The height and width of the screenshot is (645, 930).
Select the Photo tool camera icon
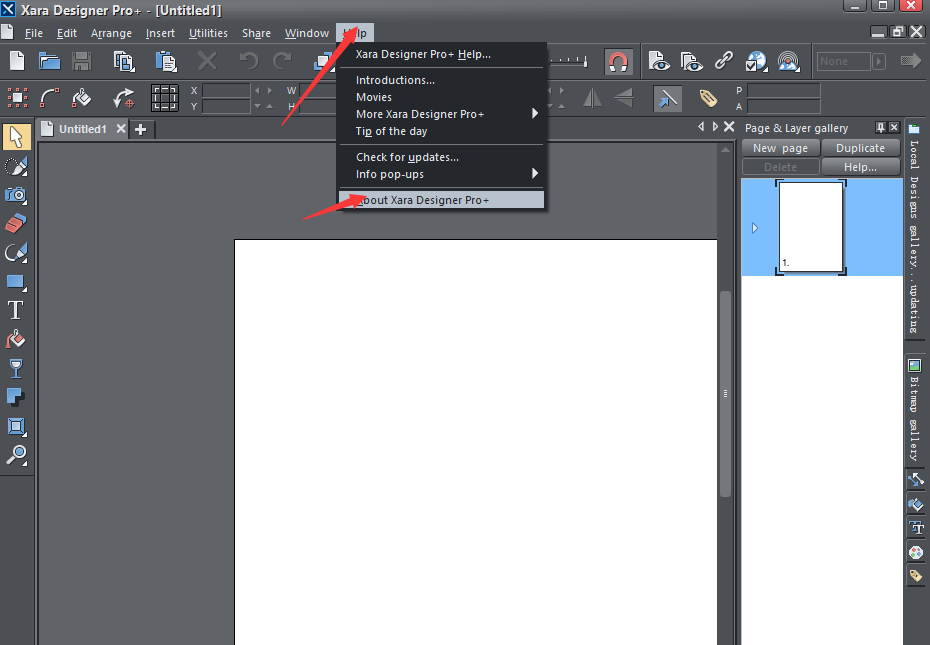point(16,195)
